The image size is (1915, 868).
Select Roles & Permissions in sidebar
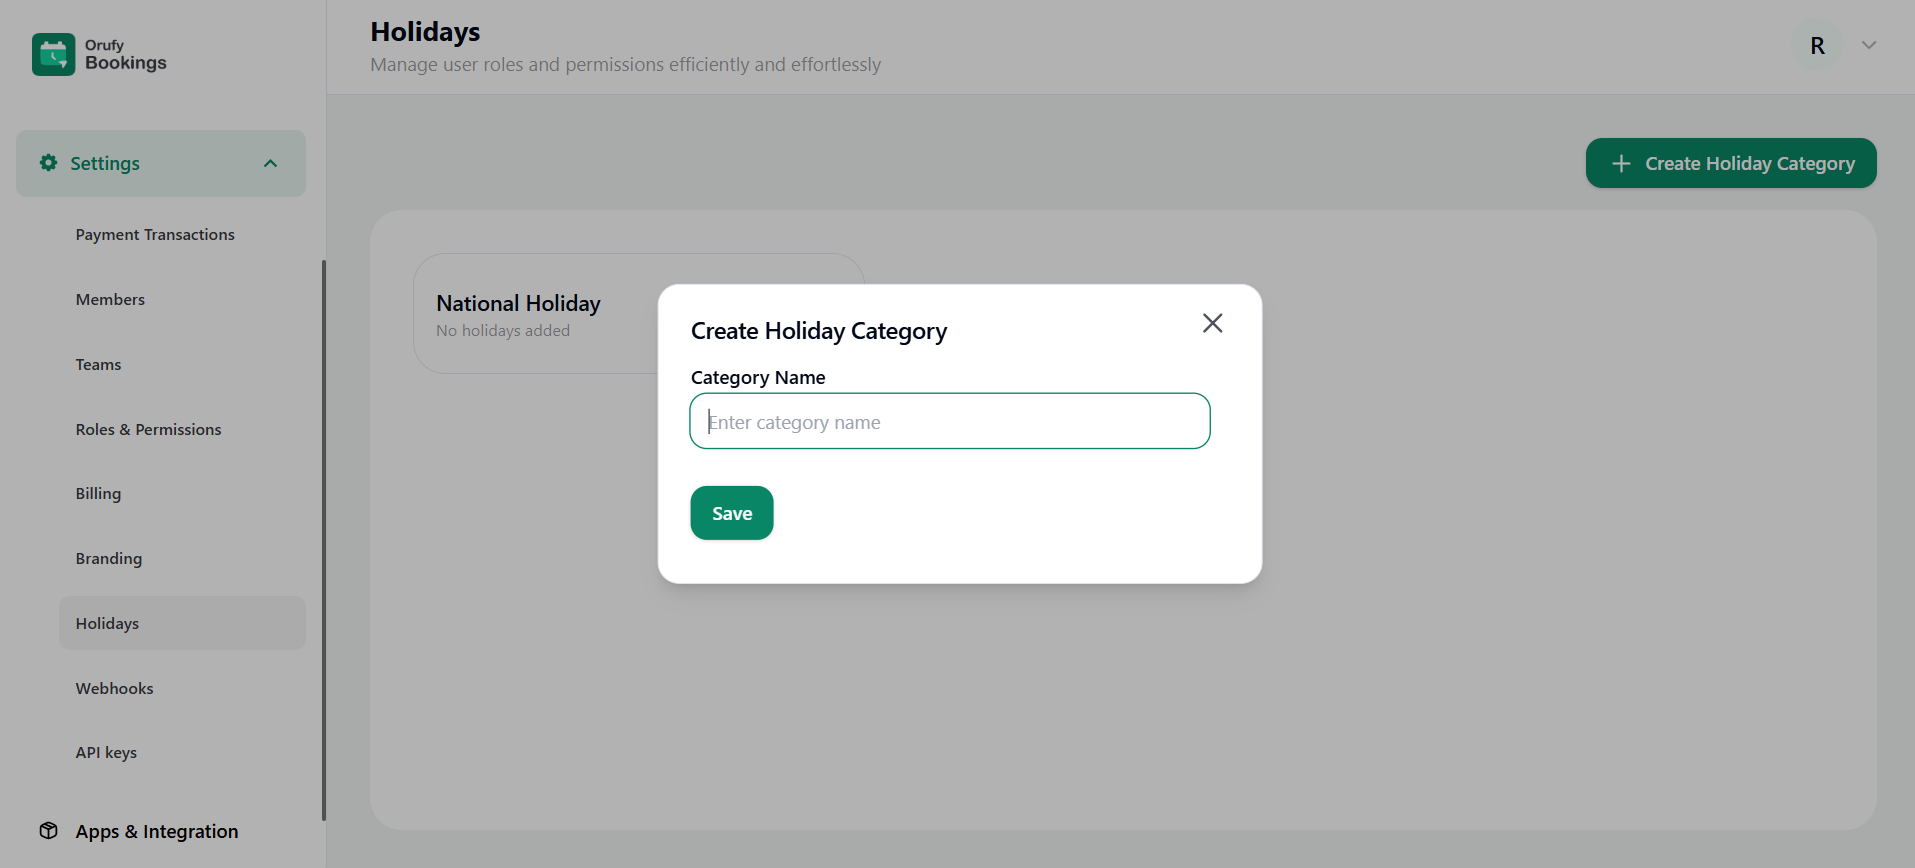point(148,430)
